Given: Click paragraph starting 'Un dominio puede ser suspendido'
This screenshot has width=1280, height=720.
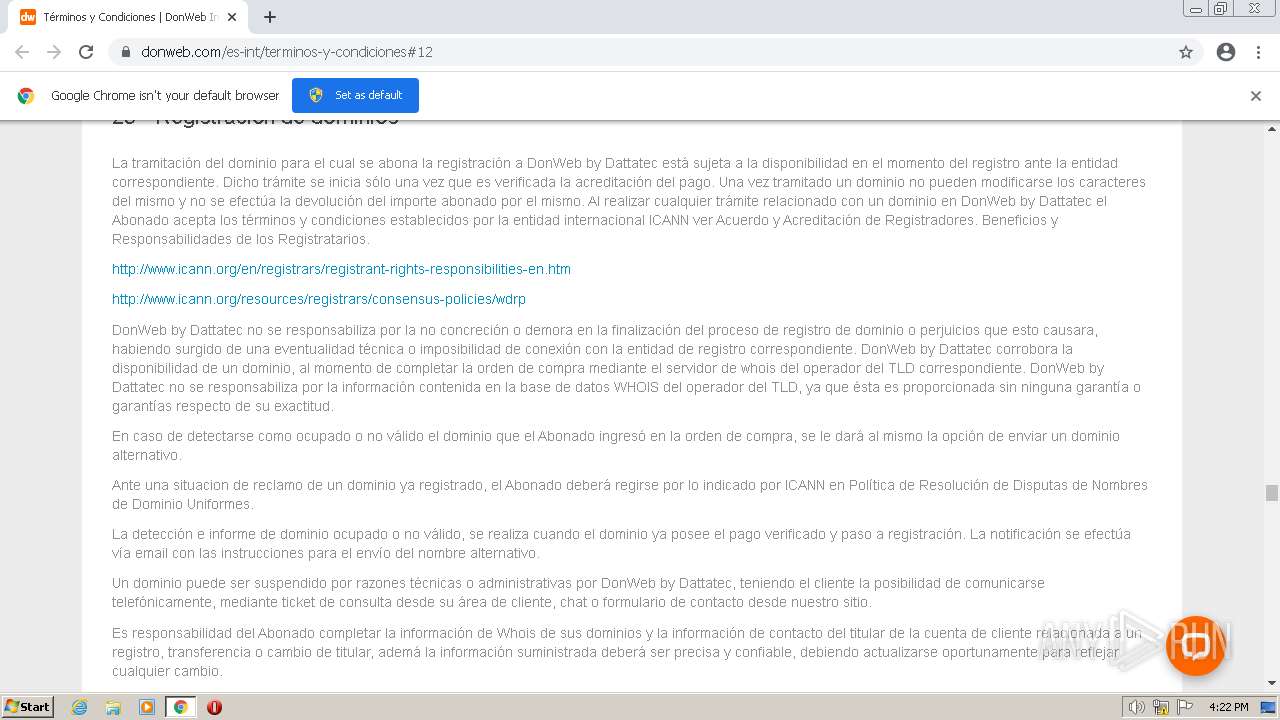Looking at the screenshot, I should 578,593.
